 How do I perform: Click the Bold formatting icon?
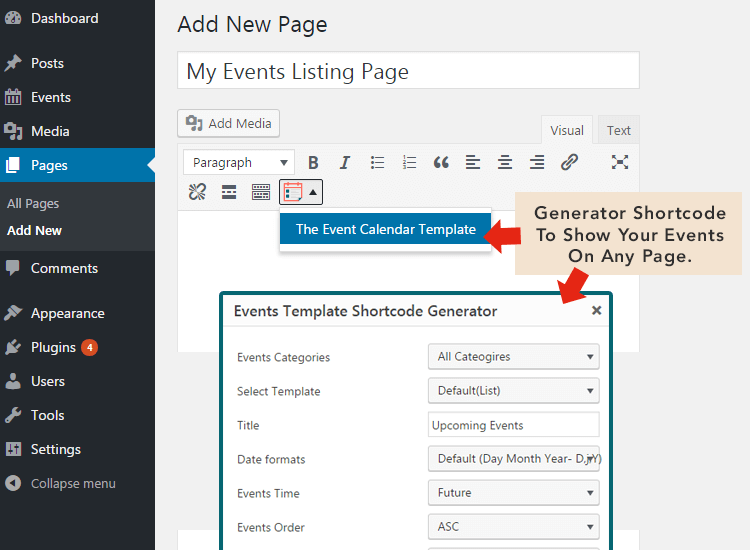pos(313,162)
